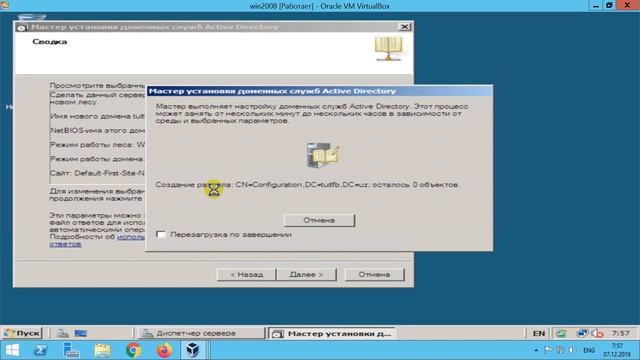640x360 pixels.
Task: Click 'Отмена' in the Сводка wizard window
Action: coord(374,275)
